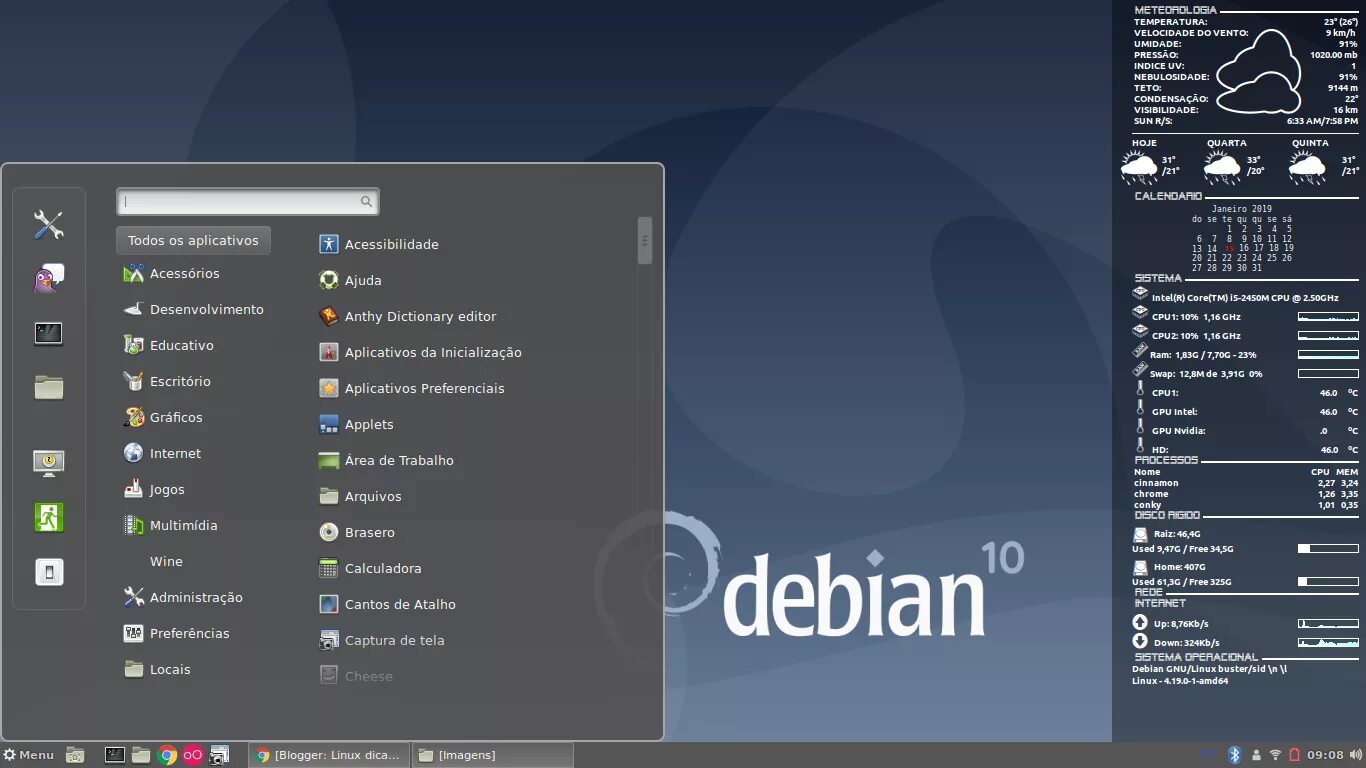Open Ajuda help application
The image size is (1366, 768).
tap(350, 280)
